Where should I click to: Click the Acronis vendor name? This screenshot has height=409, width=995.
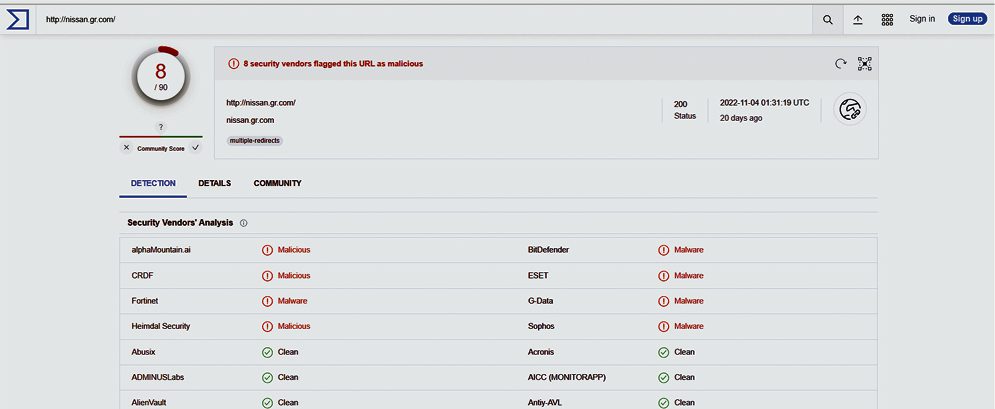pos(542,352)
